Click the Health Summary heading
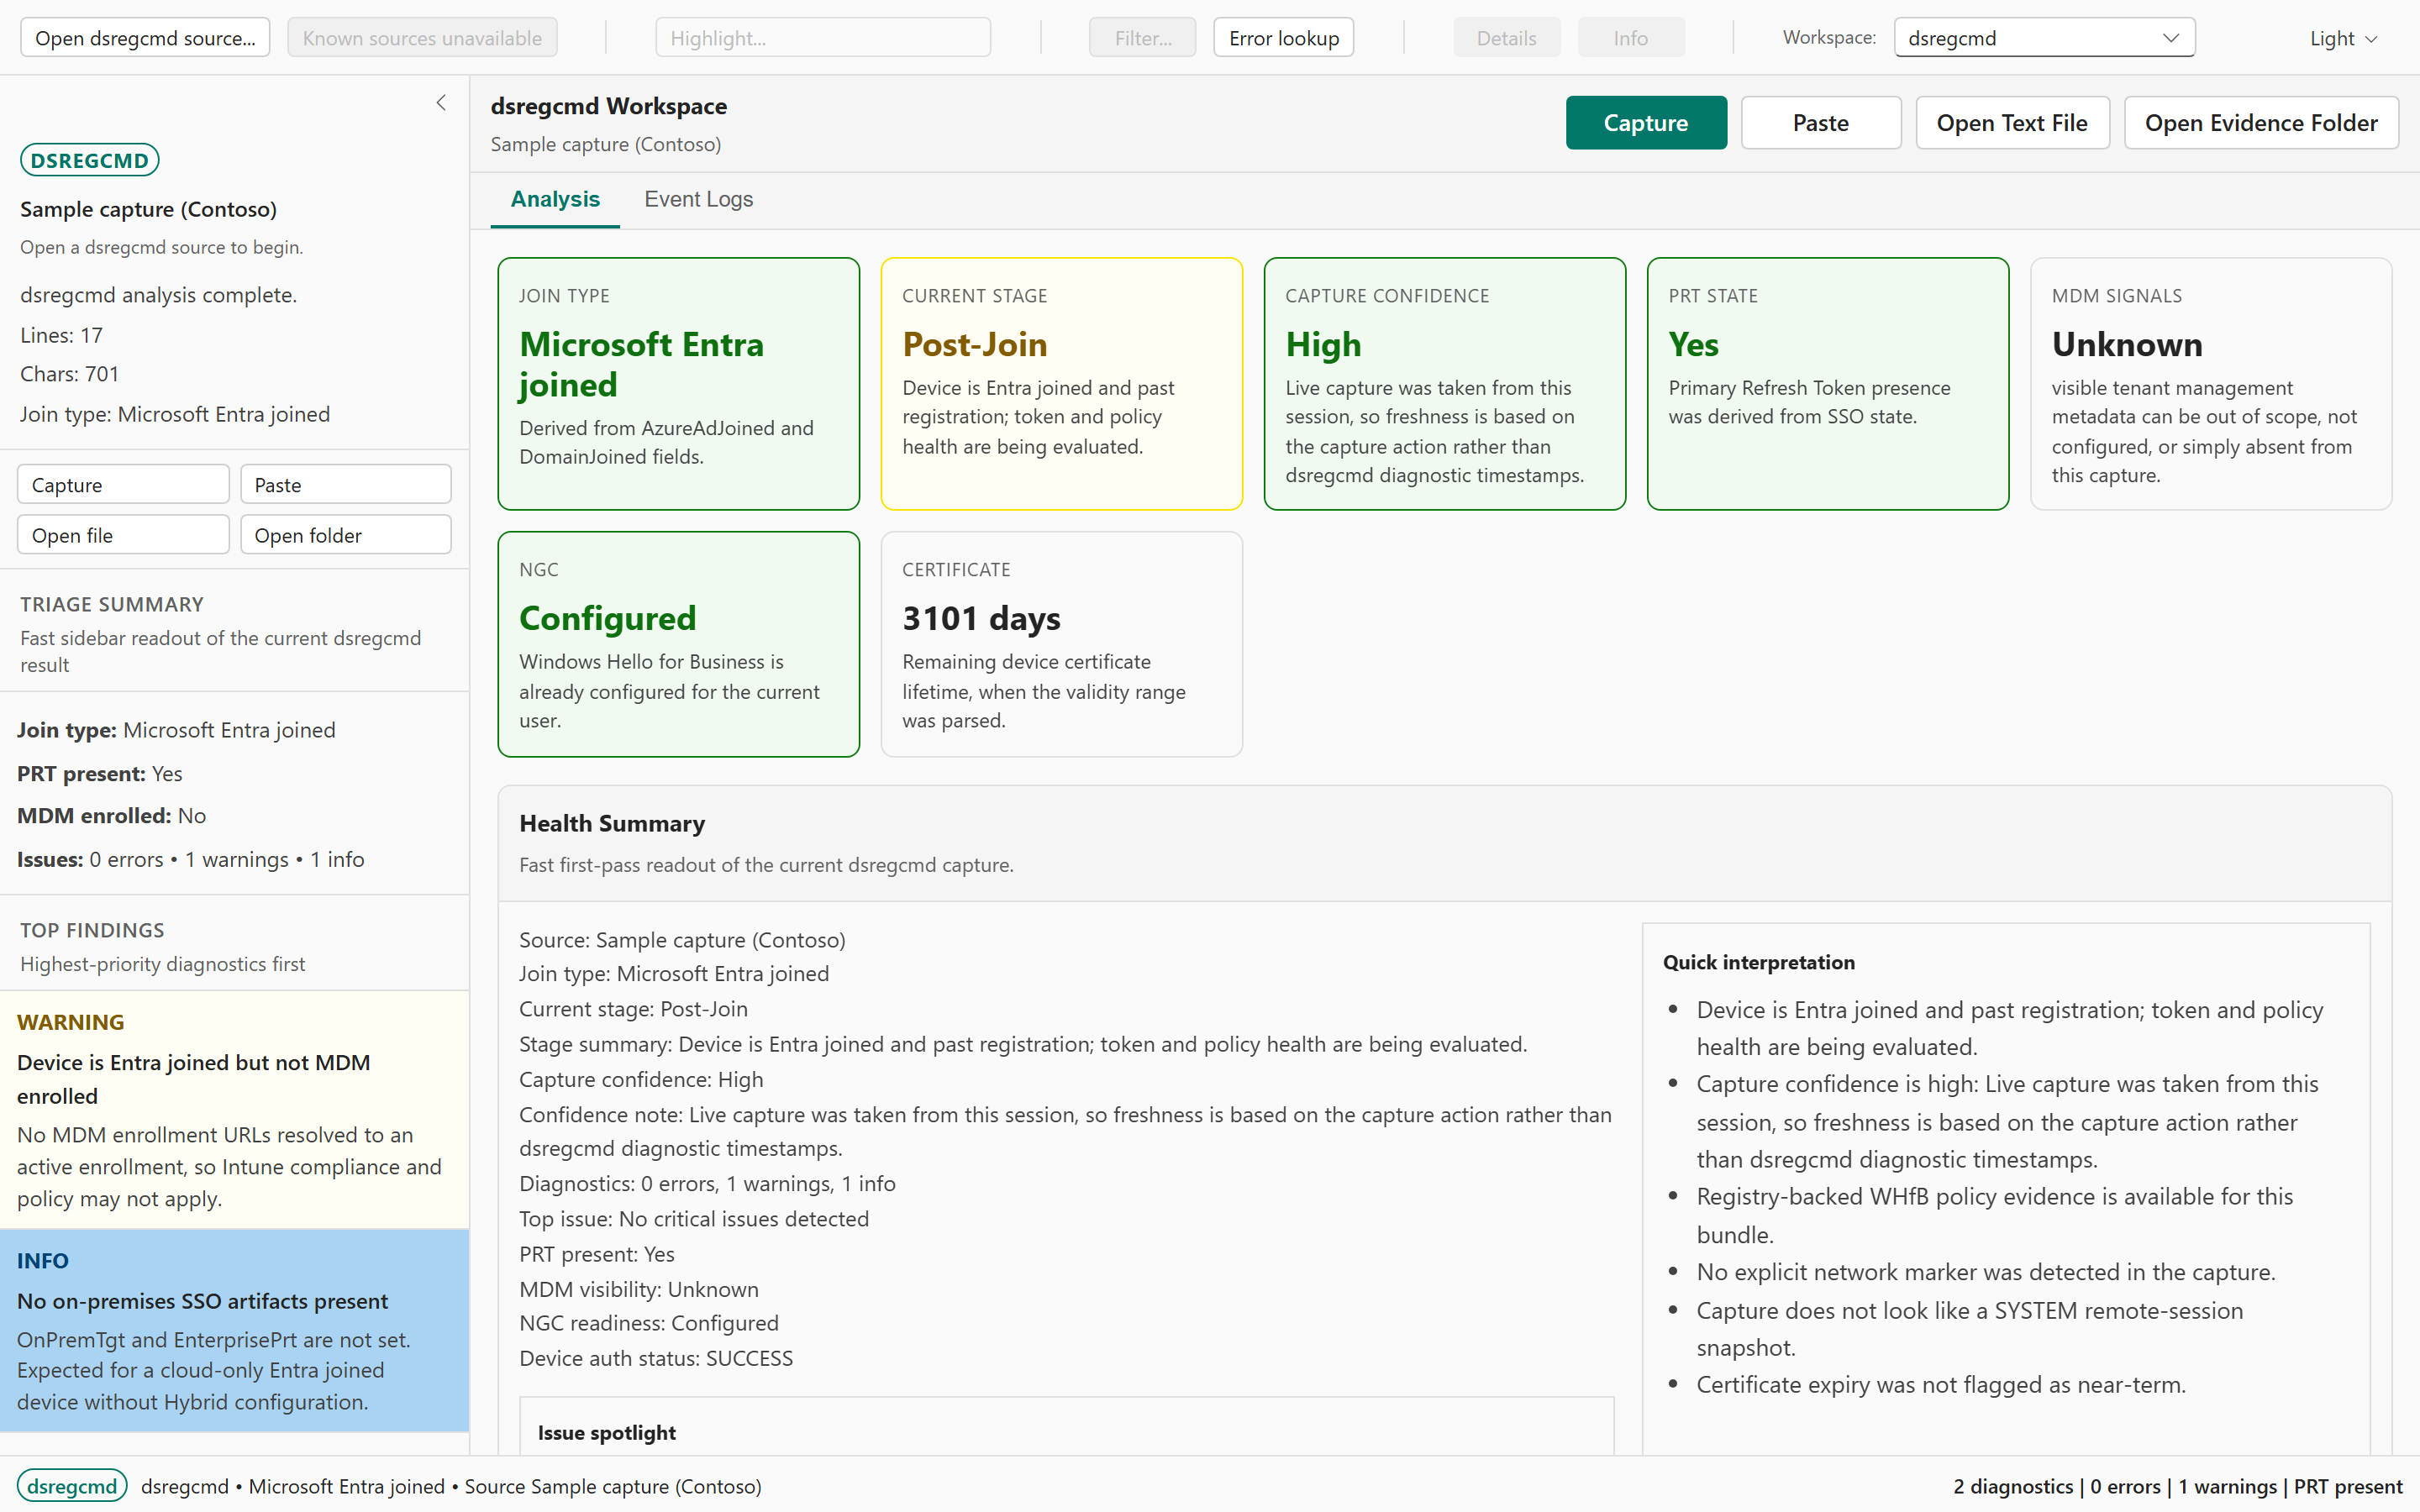This screenshot has height=1512, width=2420. 612,824
